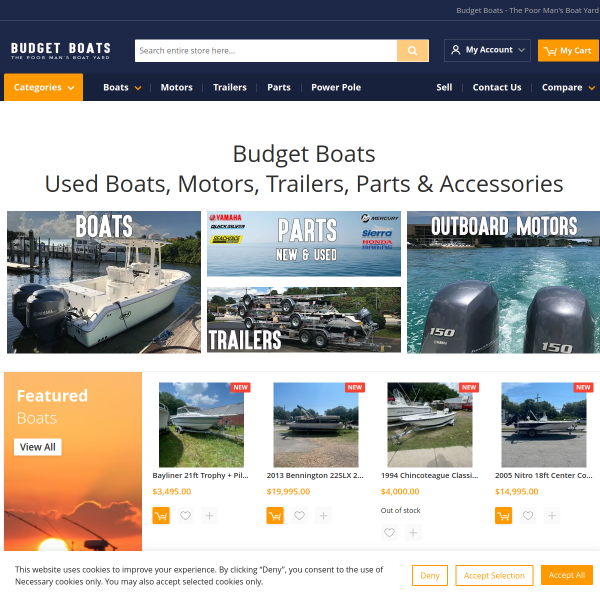Click the Accept All cookies button

(x=567, y=575)
